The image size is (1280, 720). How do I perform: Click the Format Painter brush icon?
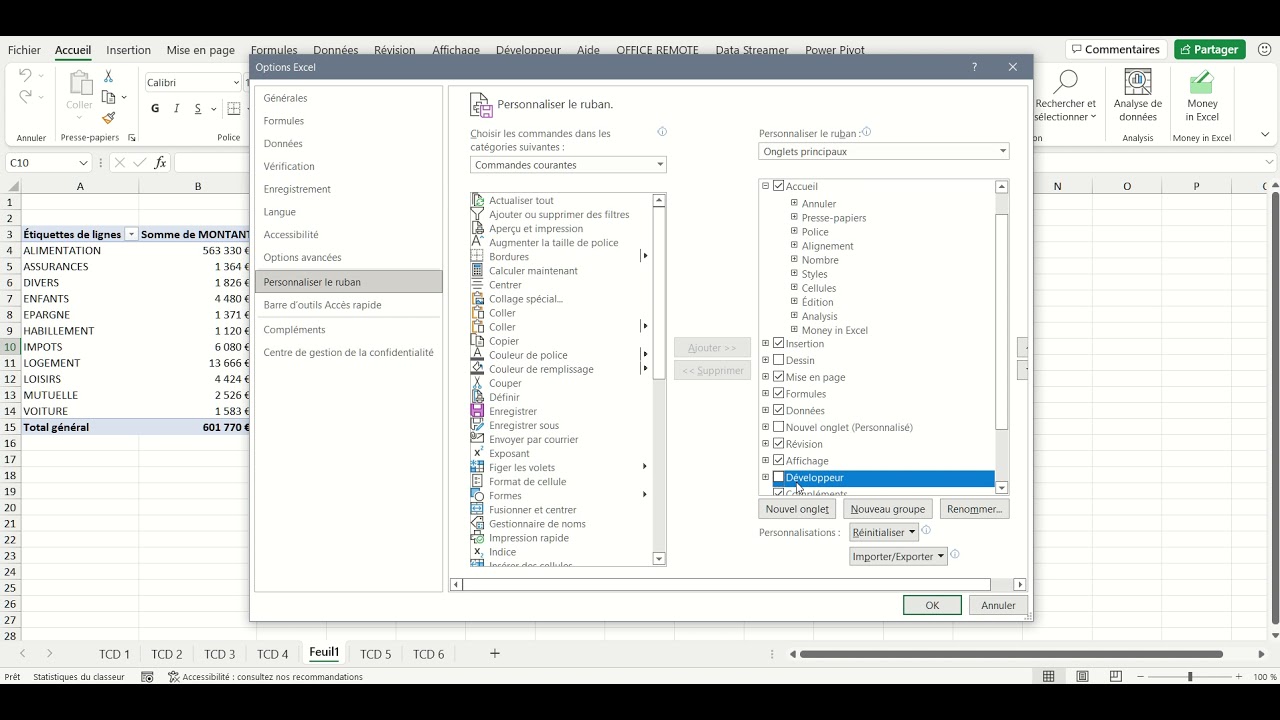click(x=108, y=118)
